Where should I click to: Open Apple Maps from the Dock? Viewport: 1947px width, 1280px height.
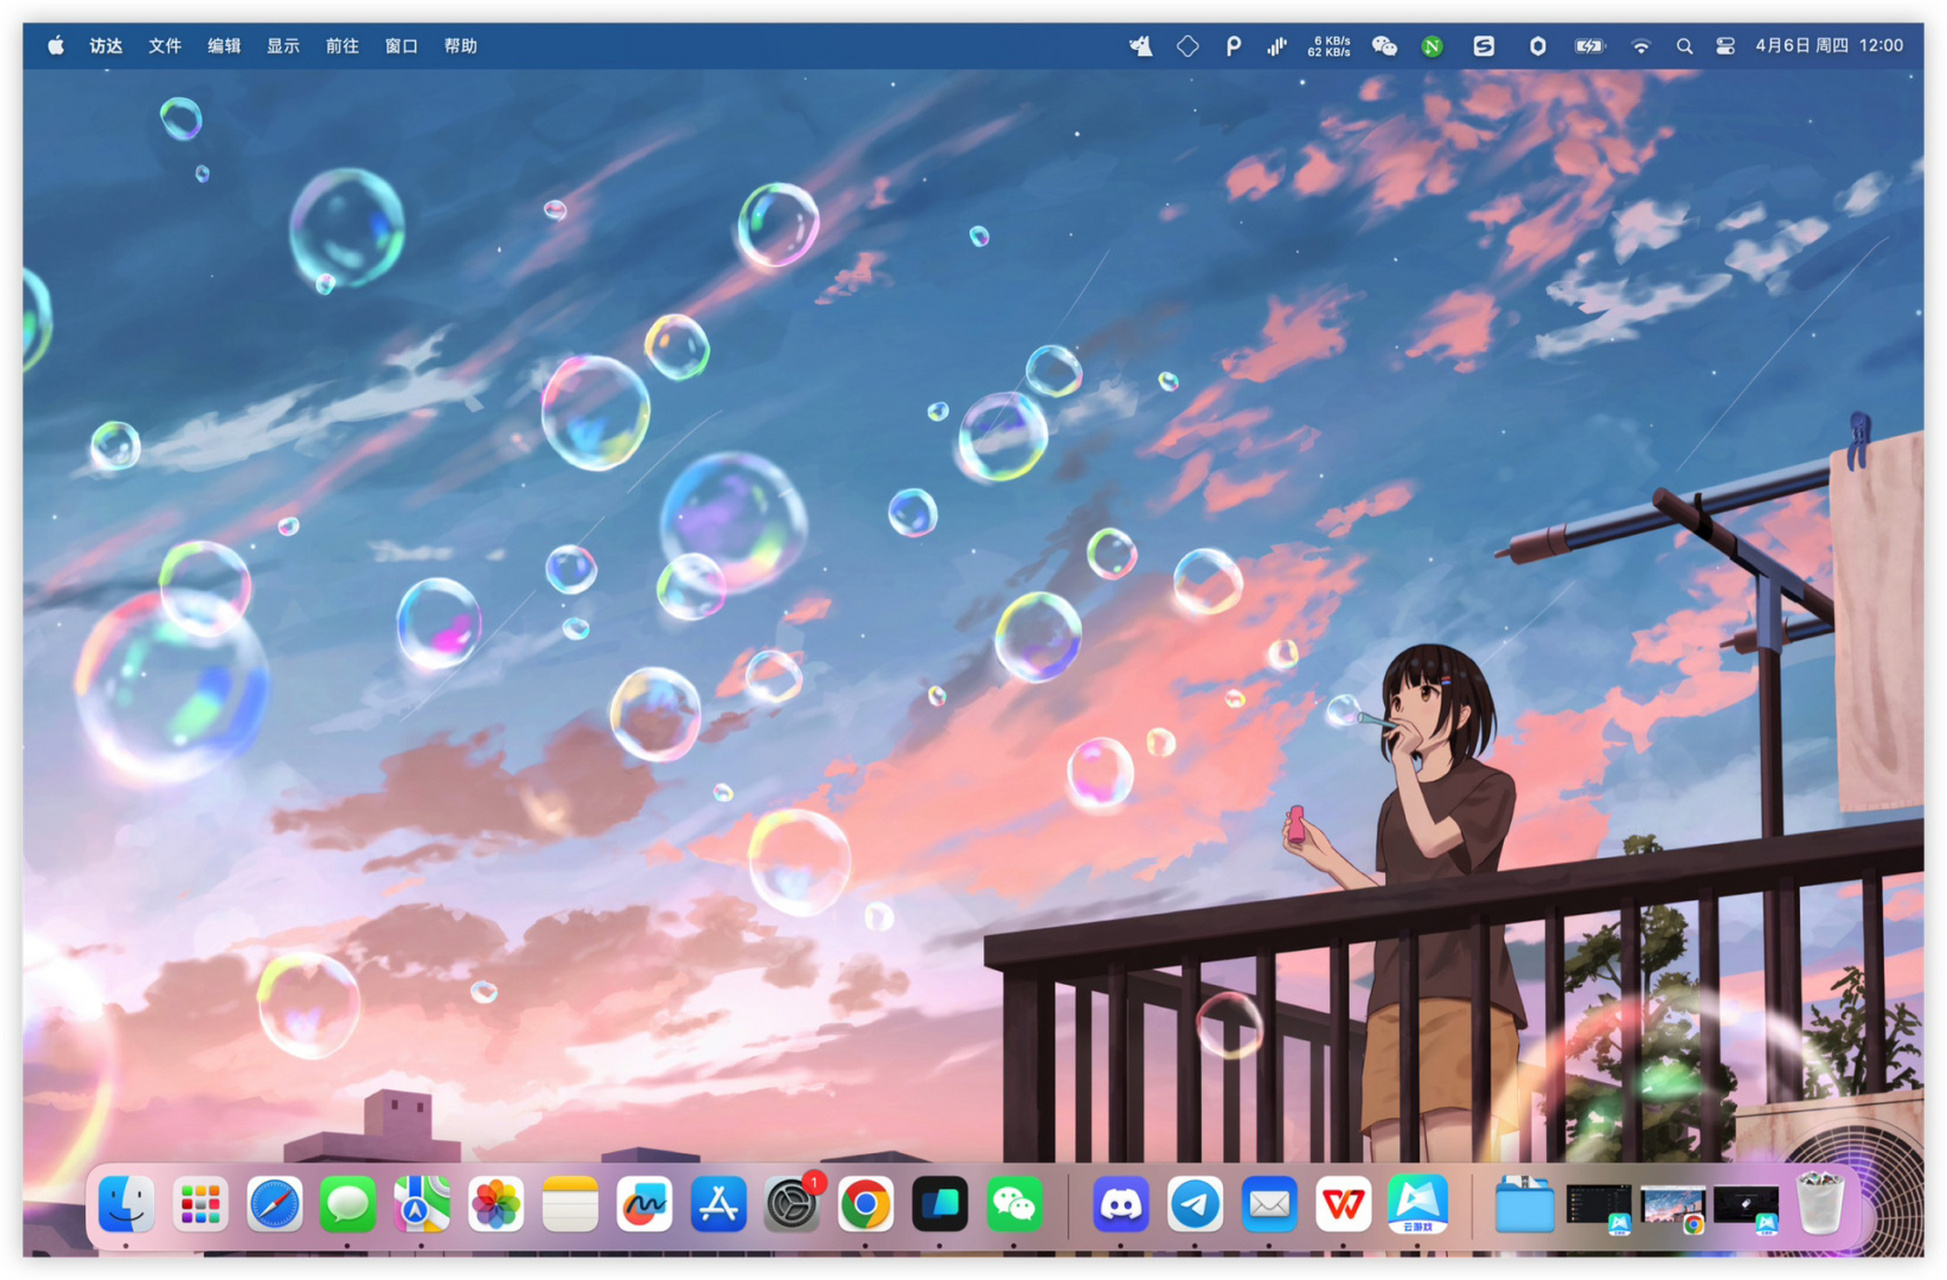(x=422, y=1204)
